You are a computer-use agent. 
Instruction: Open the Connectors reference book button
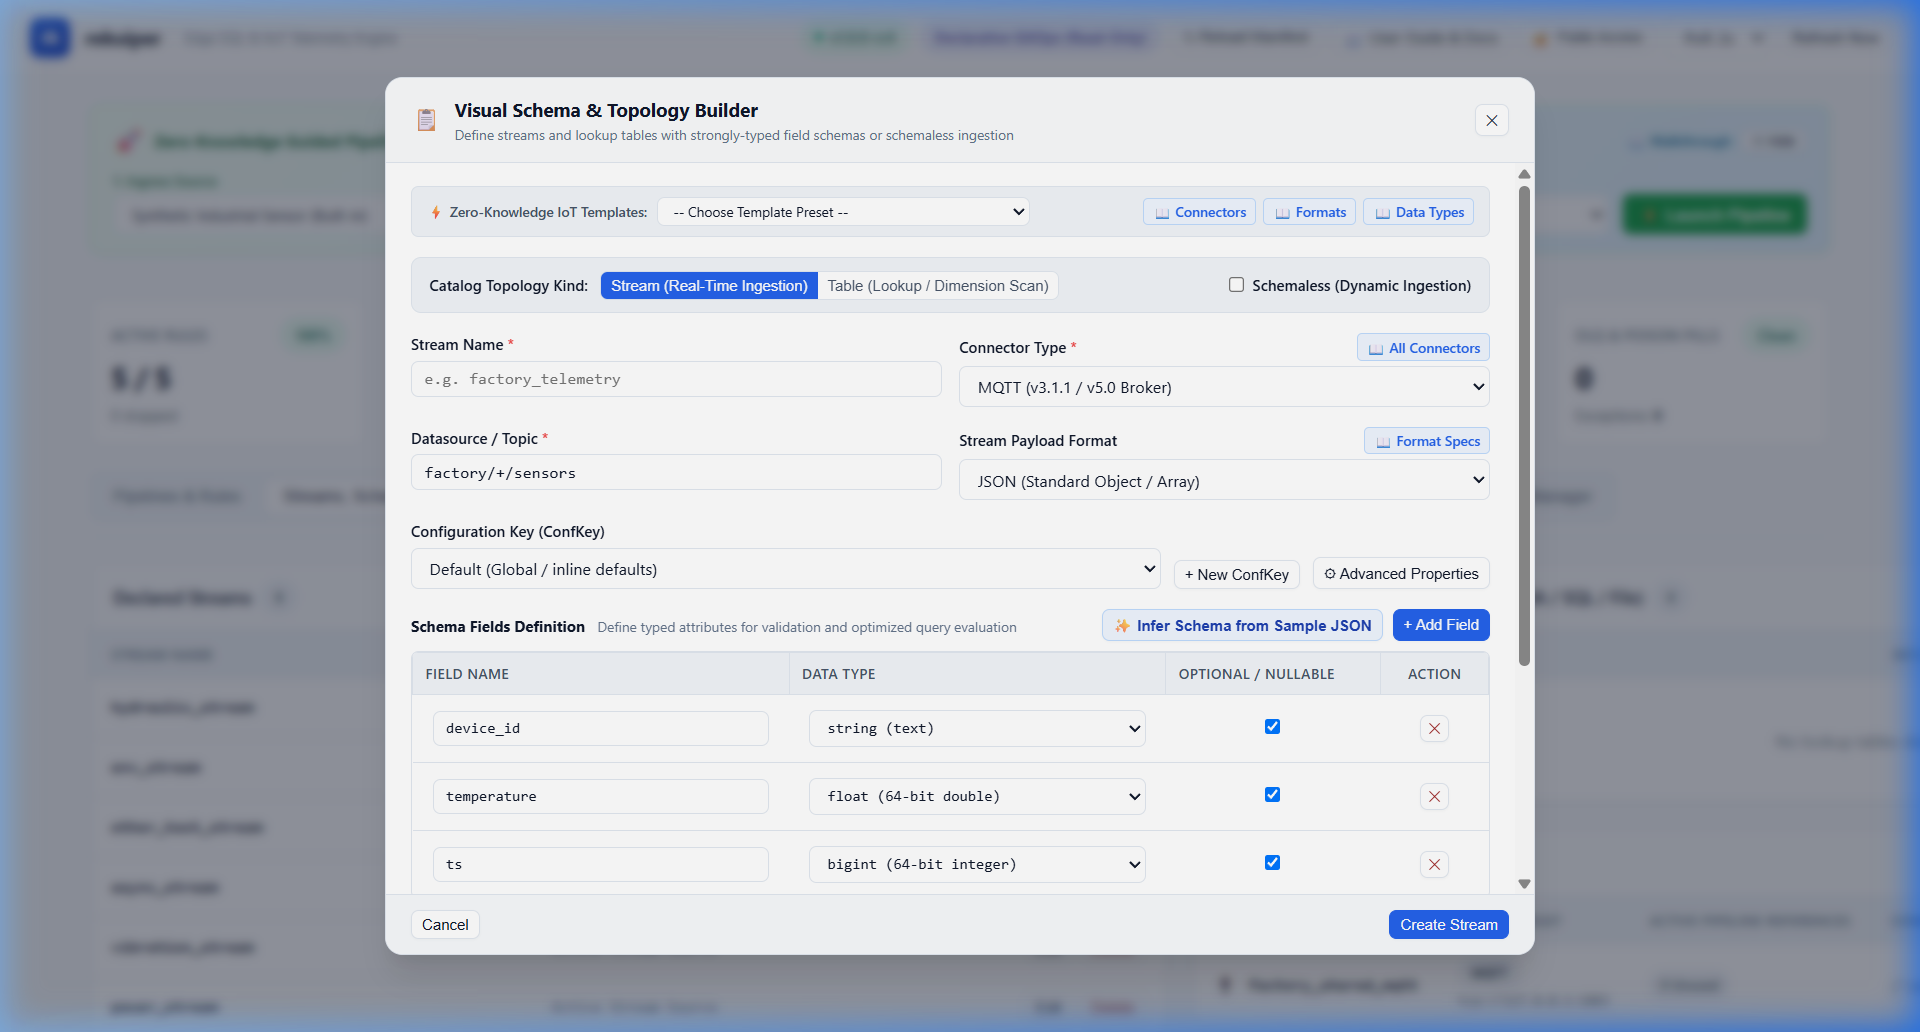coord(1199,212)
